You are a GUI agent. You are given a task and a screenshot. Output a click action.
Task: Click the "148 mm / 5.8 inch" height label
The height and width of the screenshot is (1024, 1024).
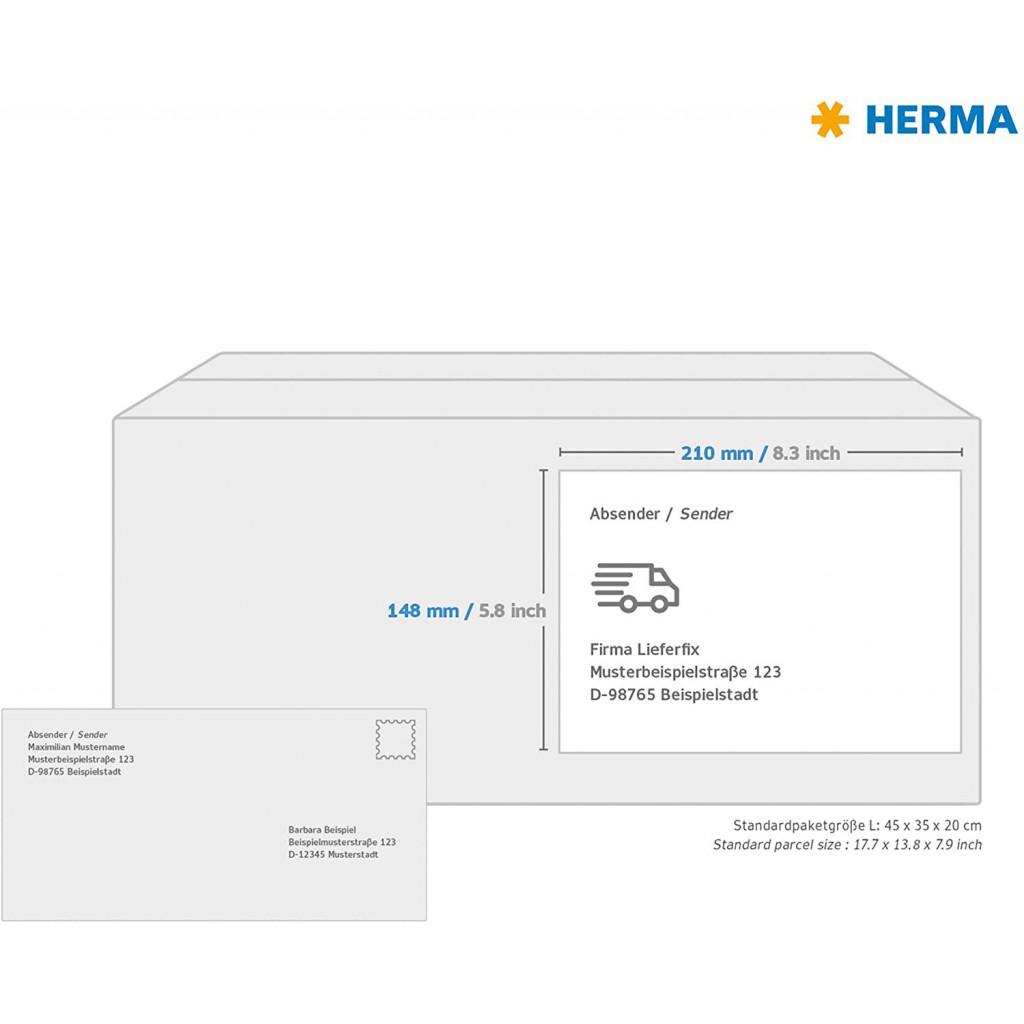466,611
